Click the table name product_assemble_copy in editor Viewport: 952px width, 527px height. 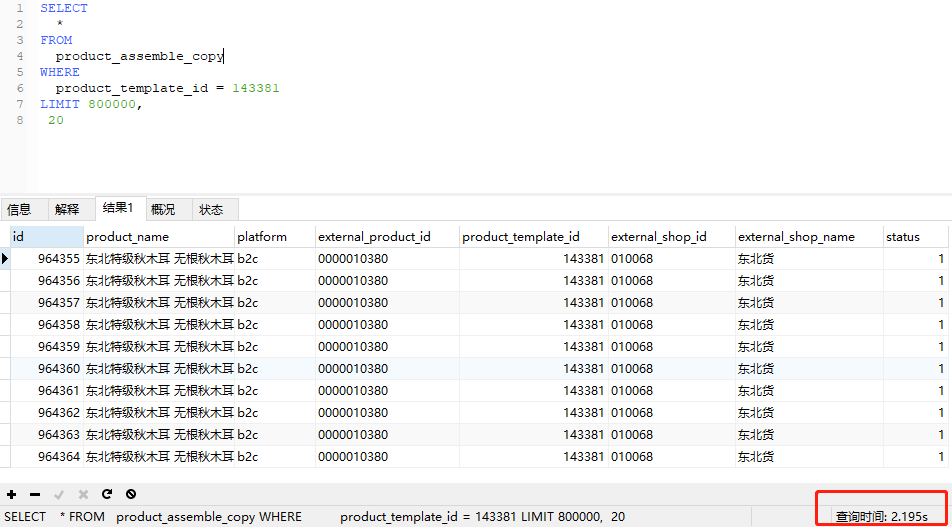pos(139,56)
